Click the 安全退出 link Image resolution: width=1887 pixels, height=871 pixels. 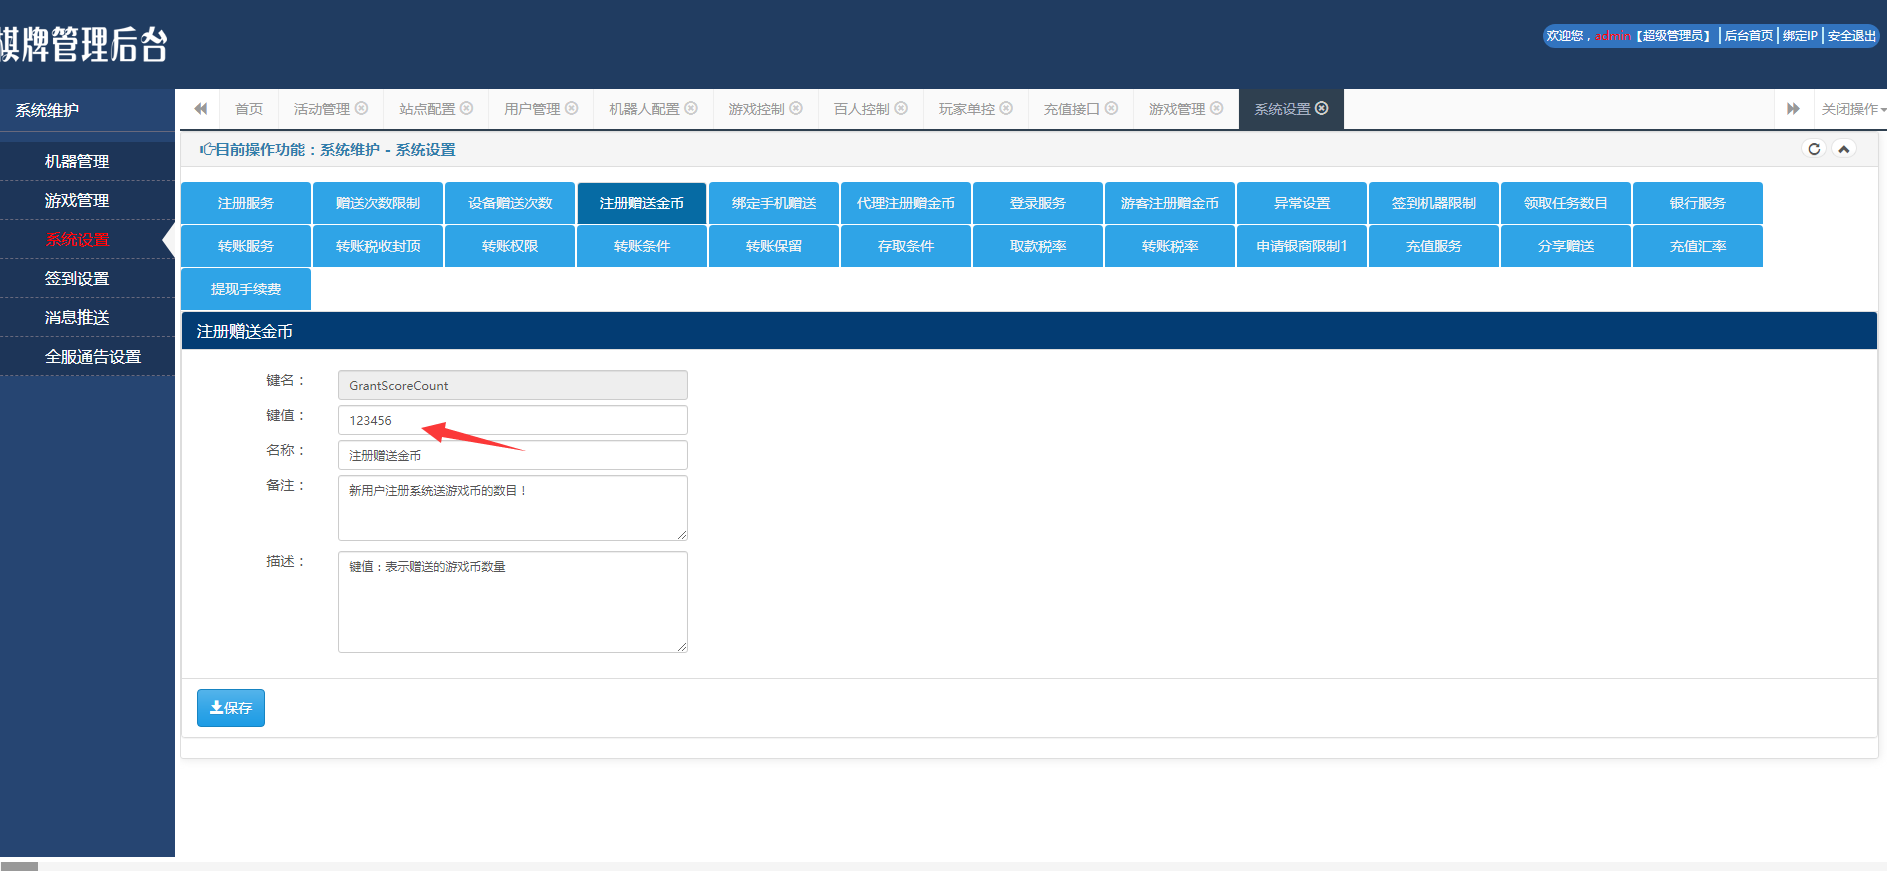1851,36
